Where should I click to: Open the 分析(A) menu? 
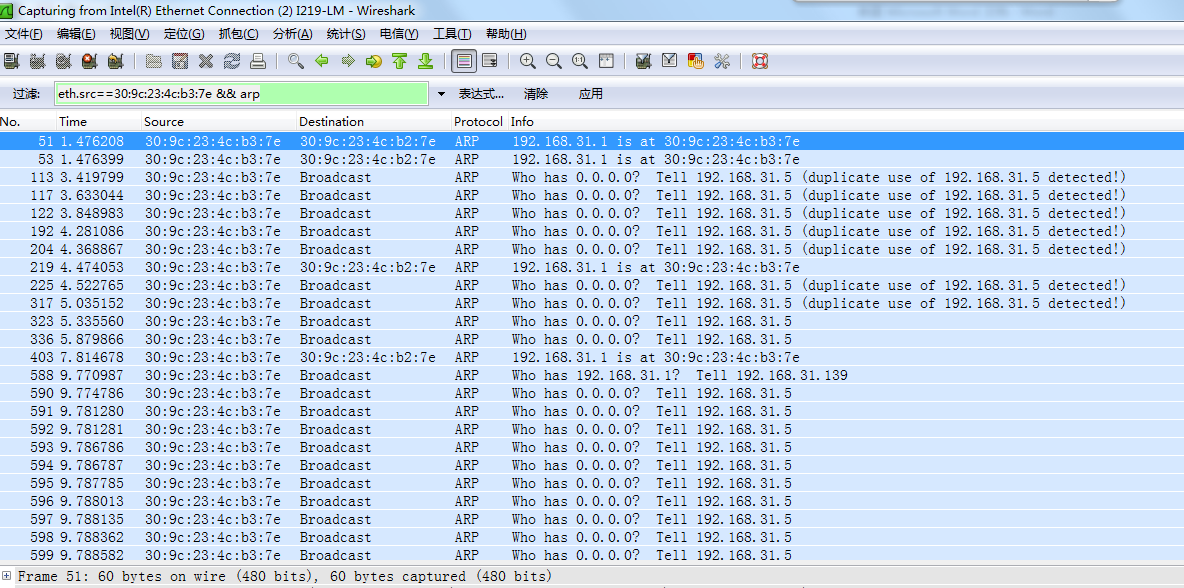pyautogui.click(x=293, y=34)
